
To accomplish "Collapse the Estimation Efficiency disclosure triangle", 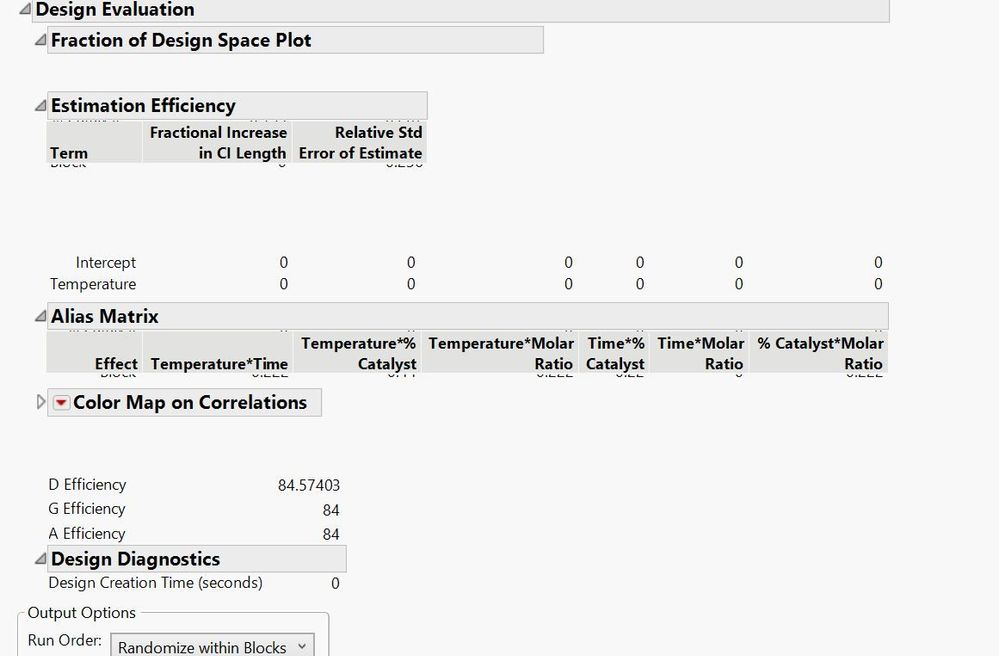I will coord(40,106).
